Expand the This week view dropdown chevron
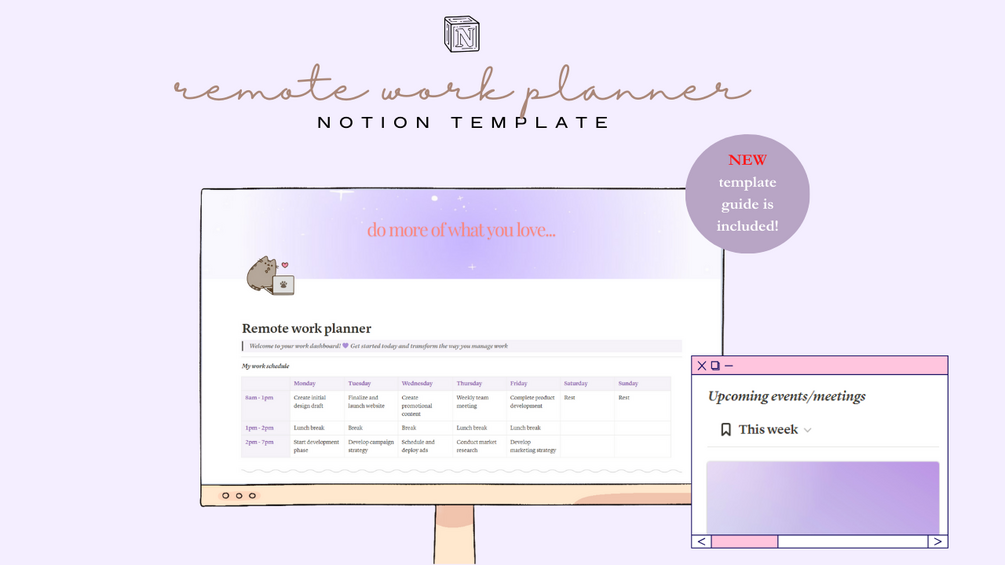Screen dimensions: 1005x565 (x=808, y=430)
